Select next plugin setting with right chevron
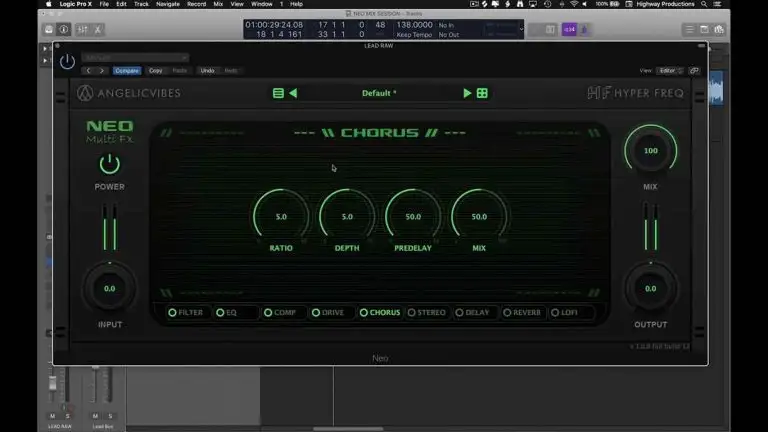 pos(101,71)
